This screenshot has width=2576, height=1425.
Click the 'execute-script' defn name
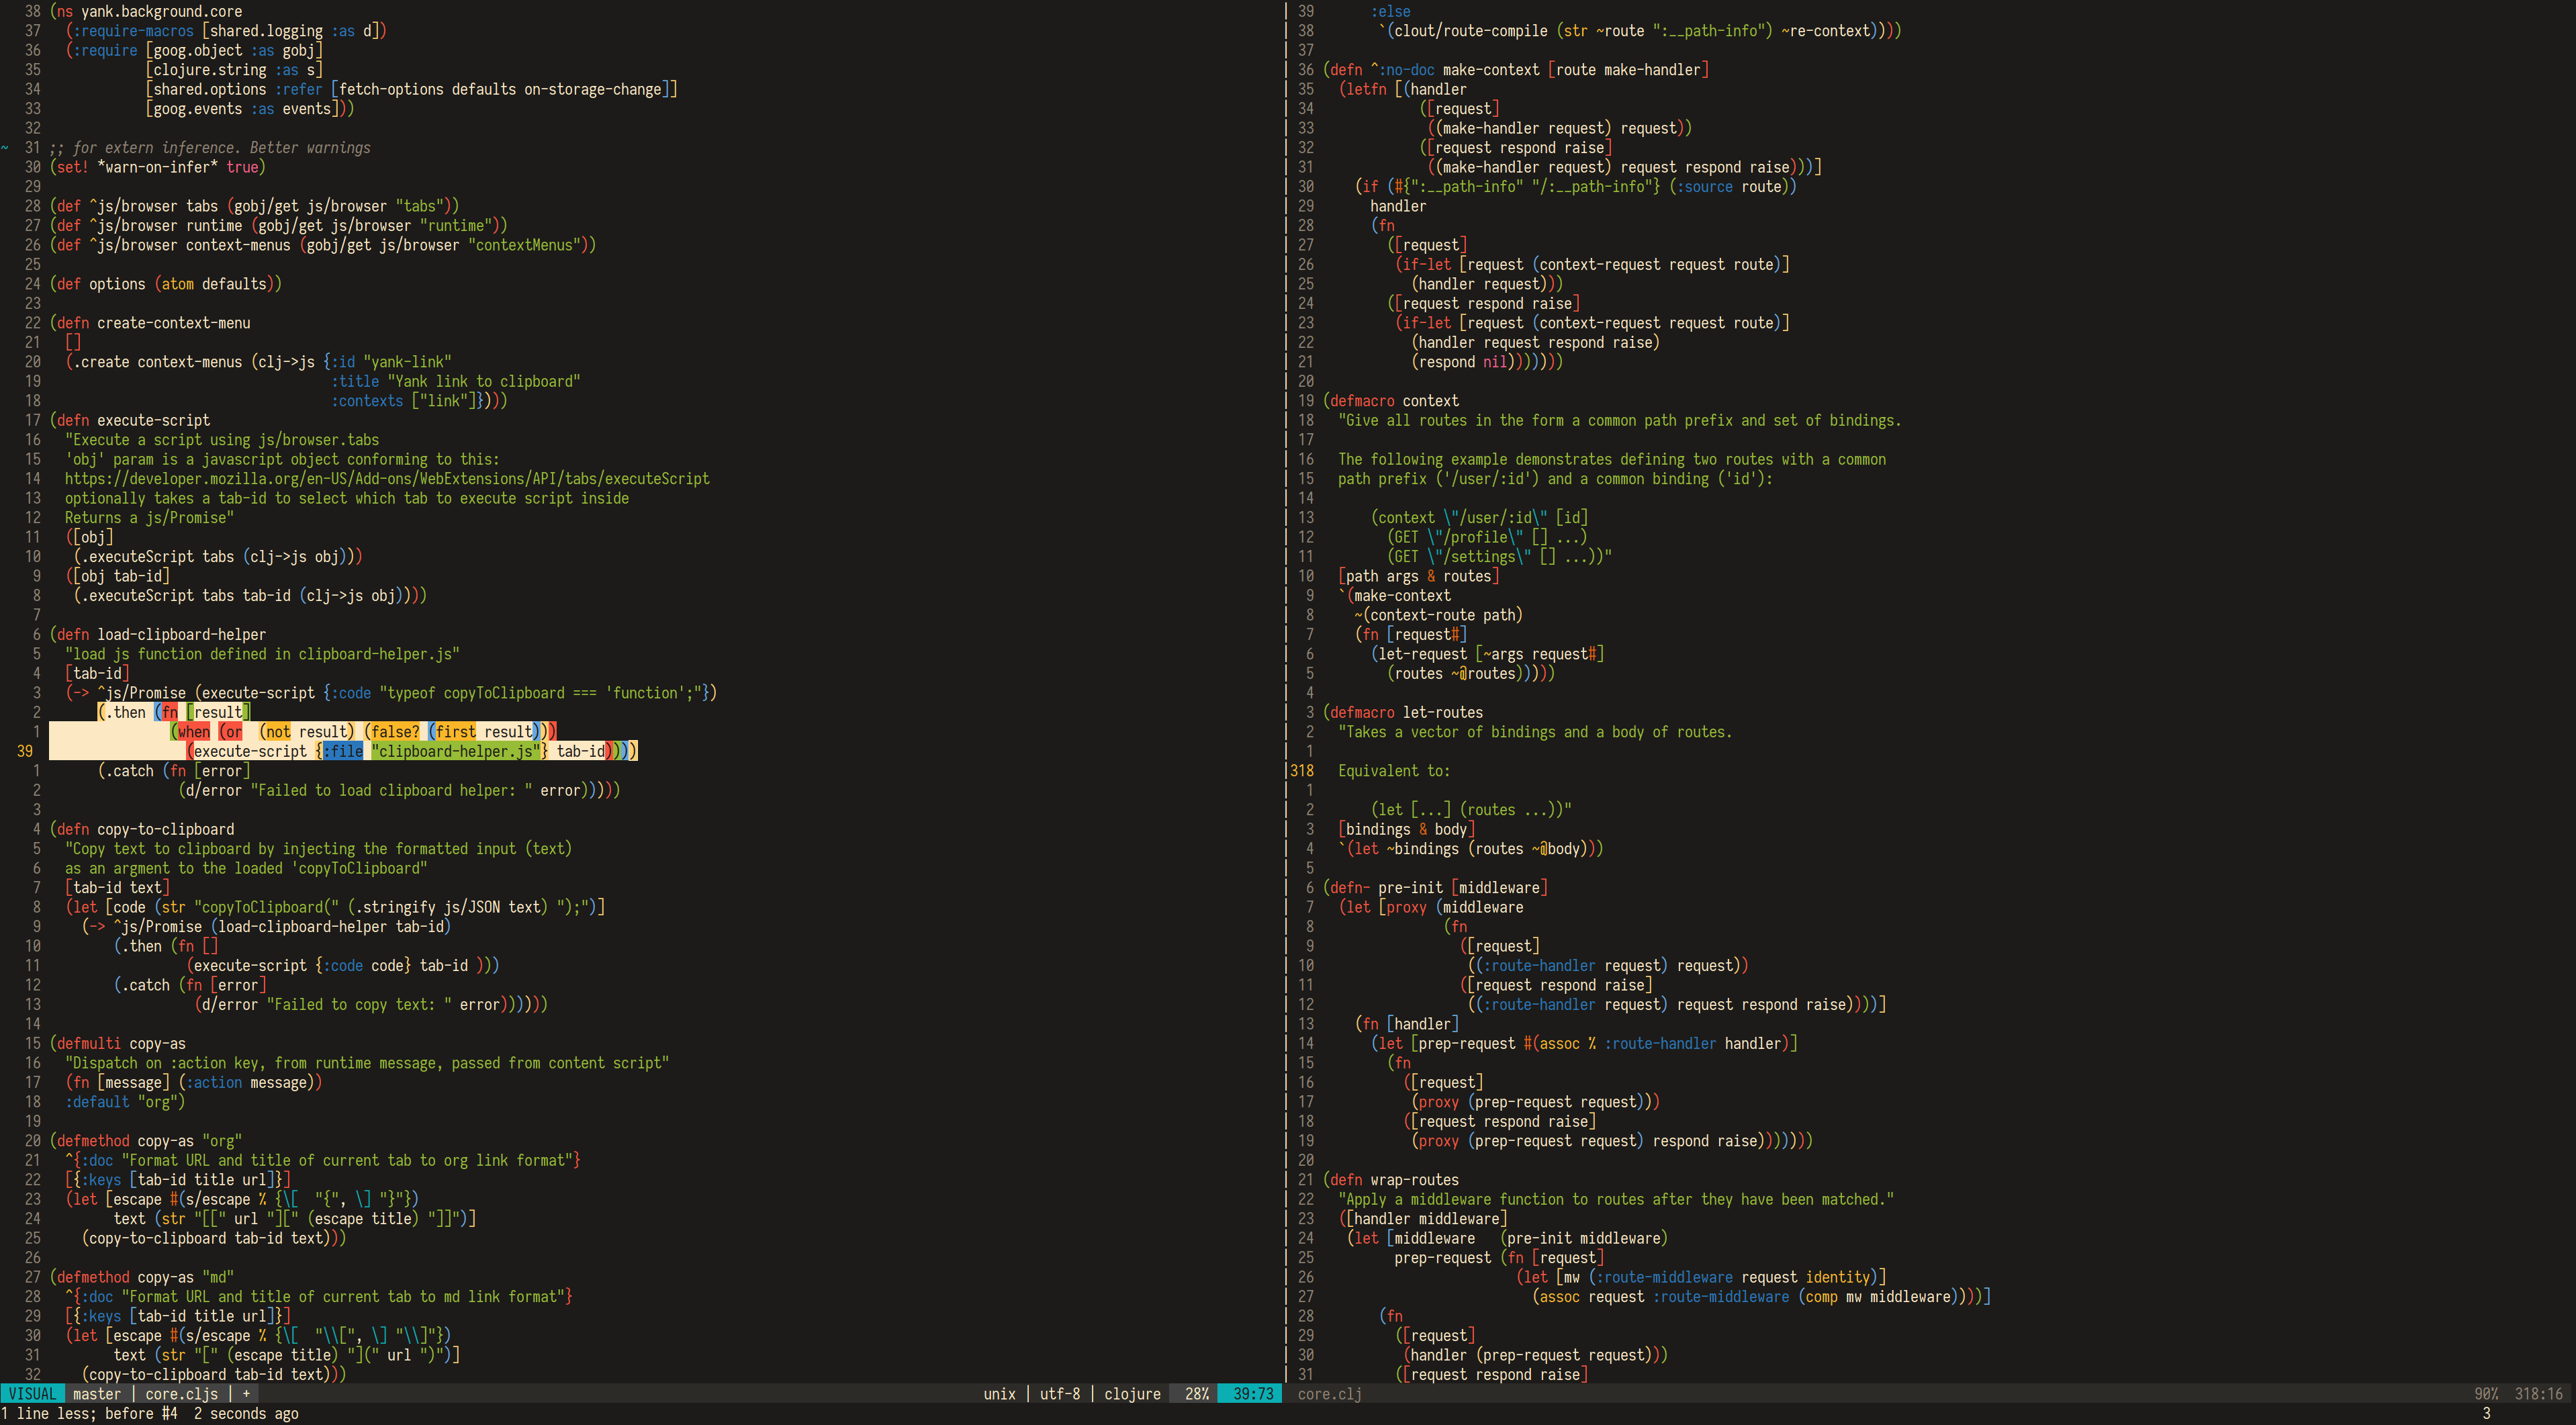point(153,420)
